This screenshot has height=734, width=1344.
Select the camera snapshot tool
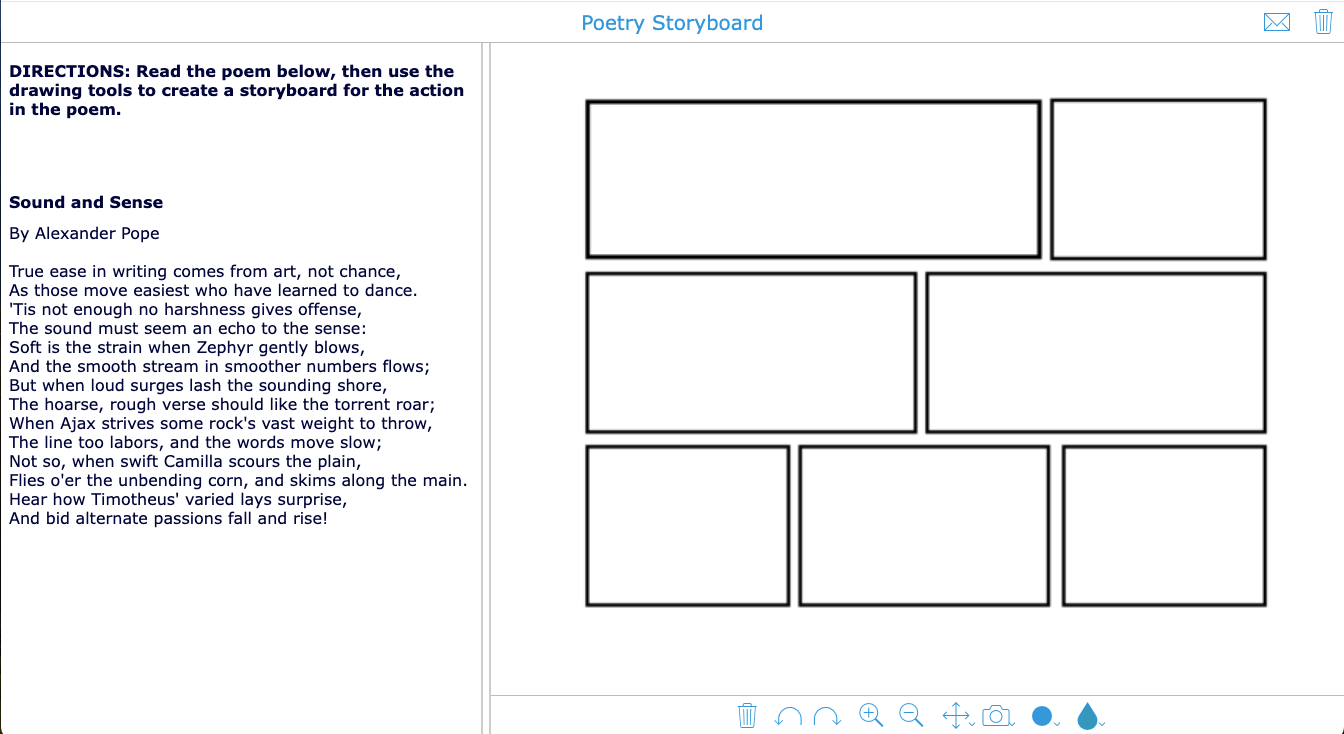(996, 716)
